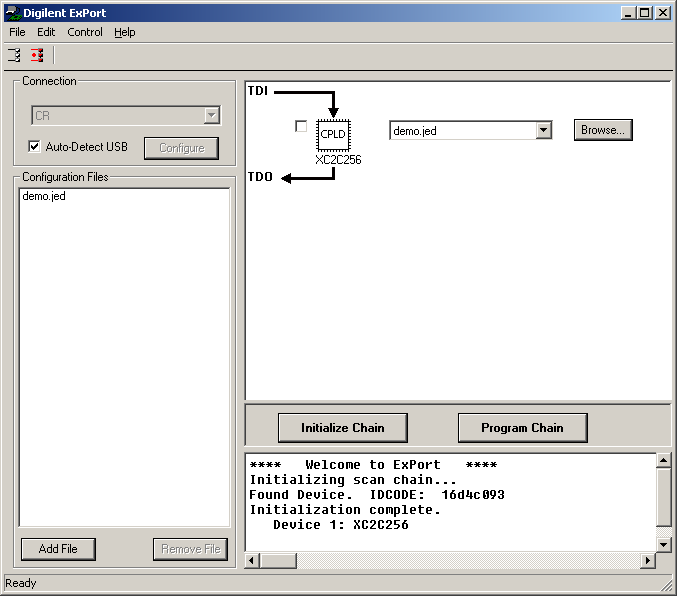Expand the demo.jed file dropdown arrow
Image resolution: width=677 pixels, height=596 pixels.
[544, 130]
